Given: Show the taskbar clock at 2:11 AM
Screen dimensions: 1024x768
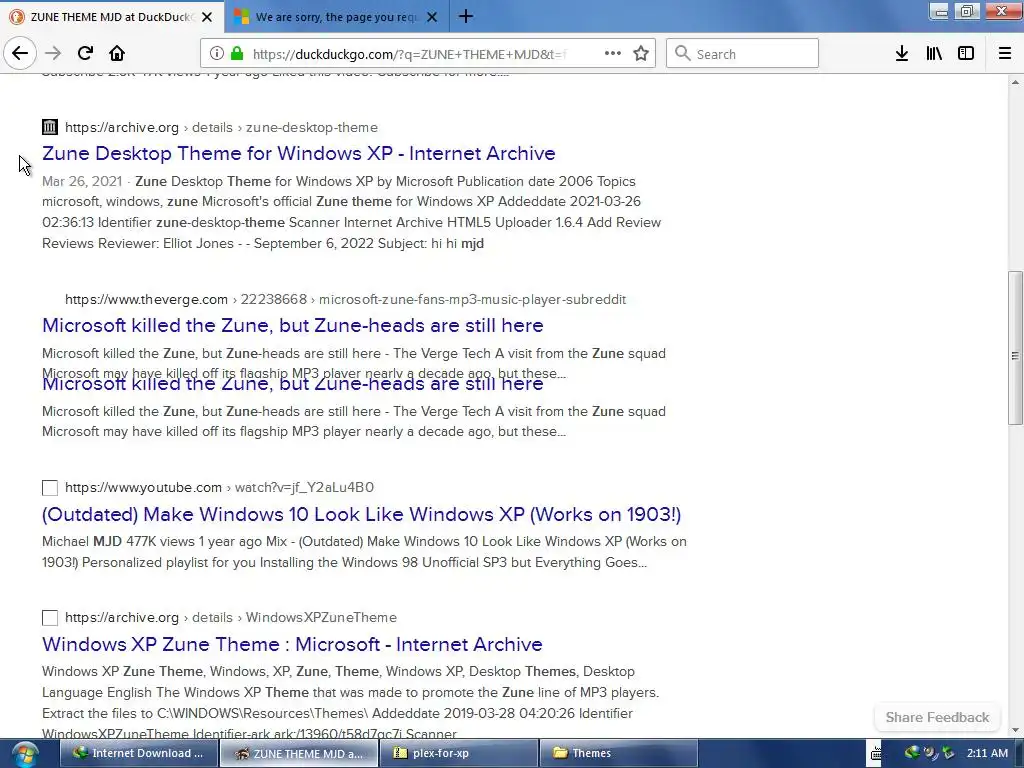Looking at the screenshot, I should pos(987,753).
